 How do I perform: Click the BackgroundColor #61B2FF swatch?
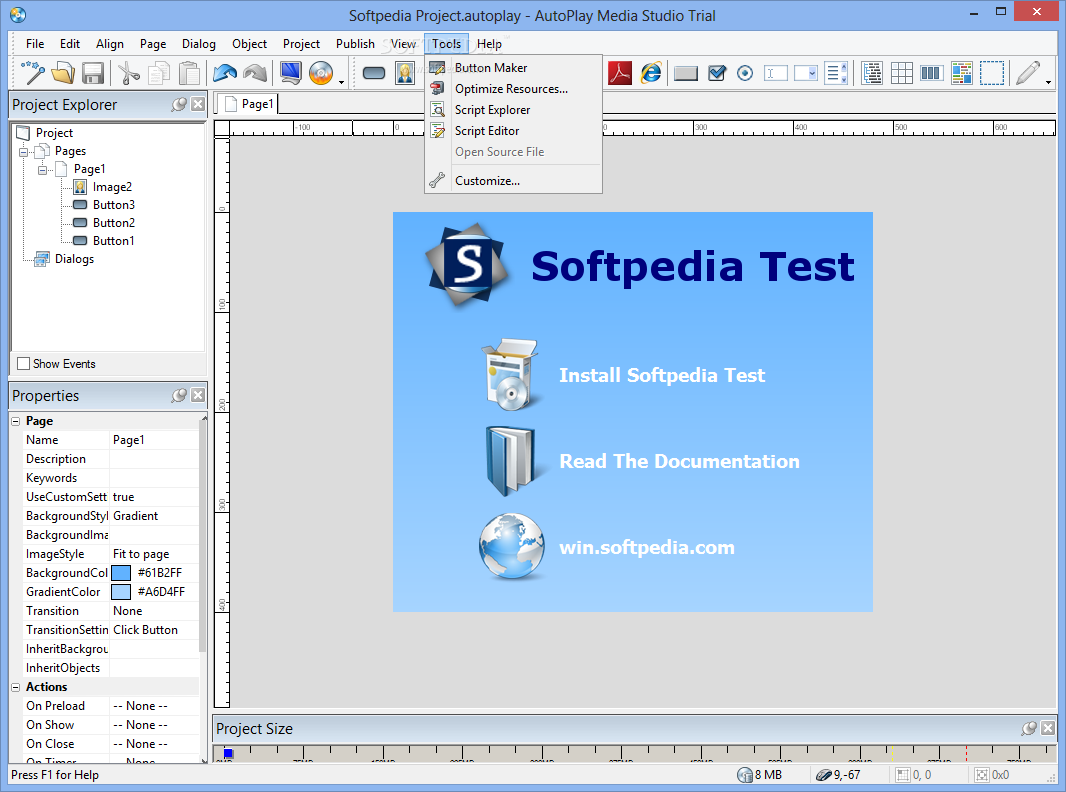pyautogui.click(x=121, y=573)
